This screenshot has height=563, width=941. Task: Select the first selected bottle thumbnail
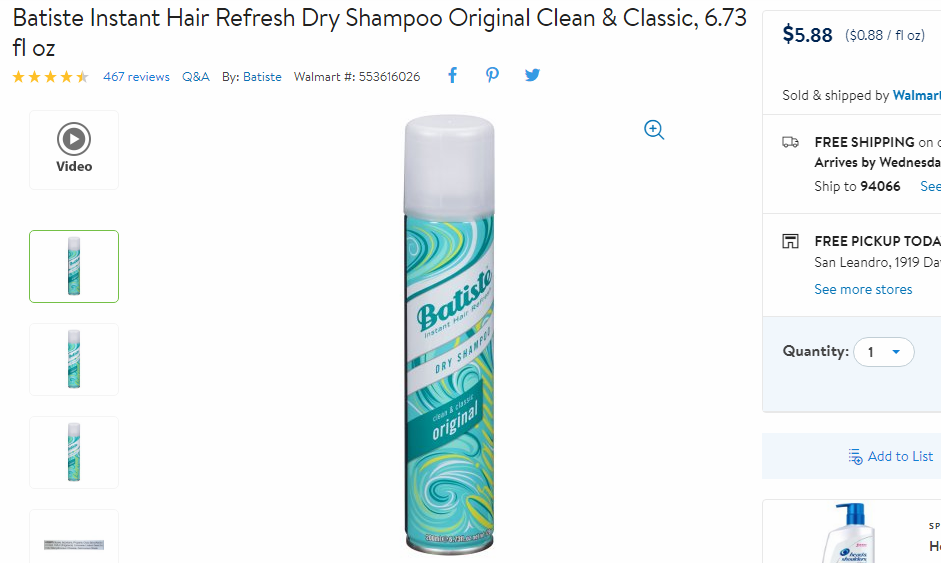(x=74, y=266)
